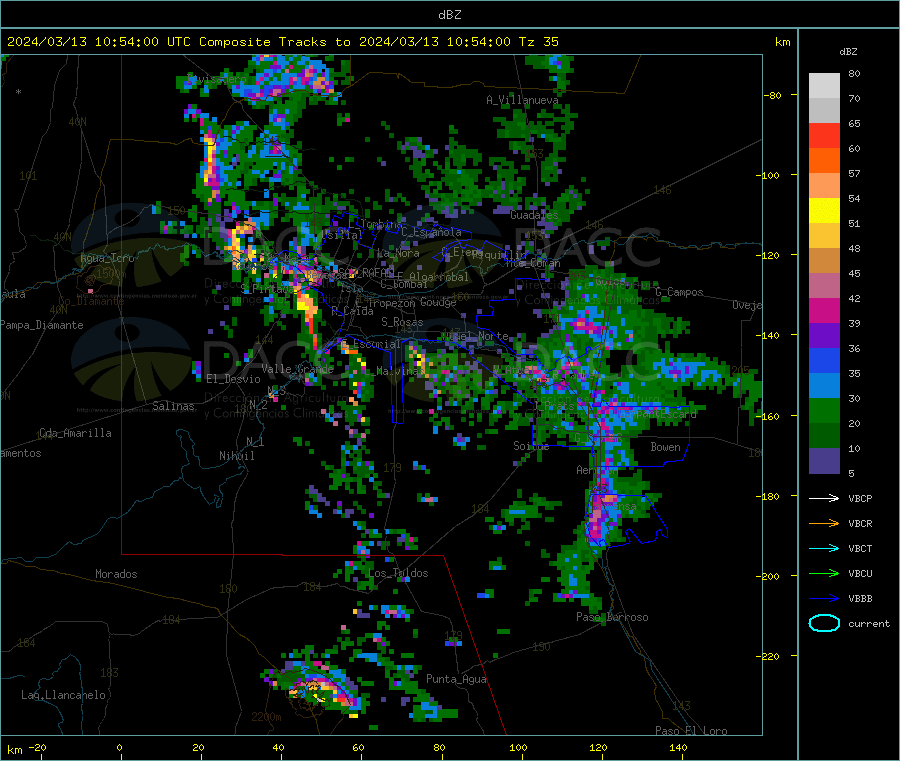Click the '-180' vertical axis label

(x=768, y=496)
